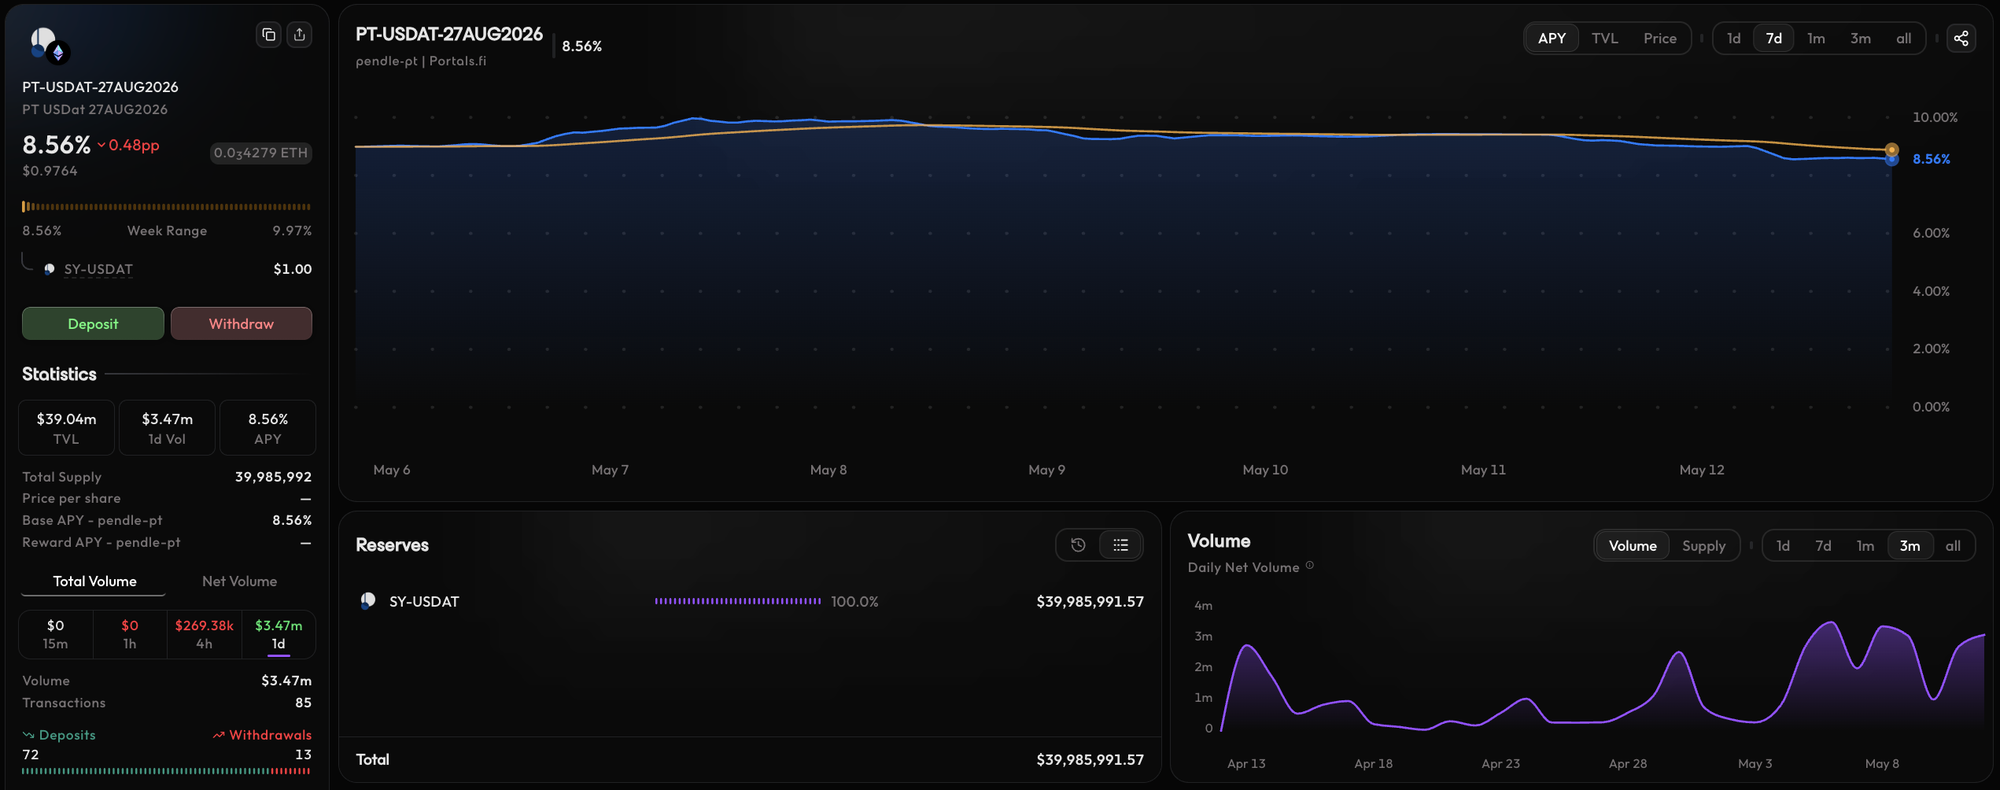Show reserves history view icon

[1078, 545]
